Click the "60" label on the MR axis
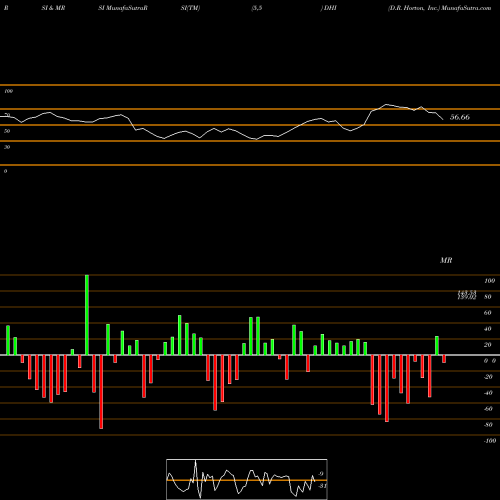 pos(488,313)
